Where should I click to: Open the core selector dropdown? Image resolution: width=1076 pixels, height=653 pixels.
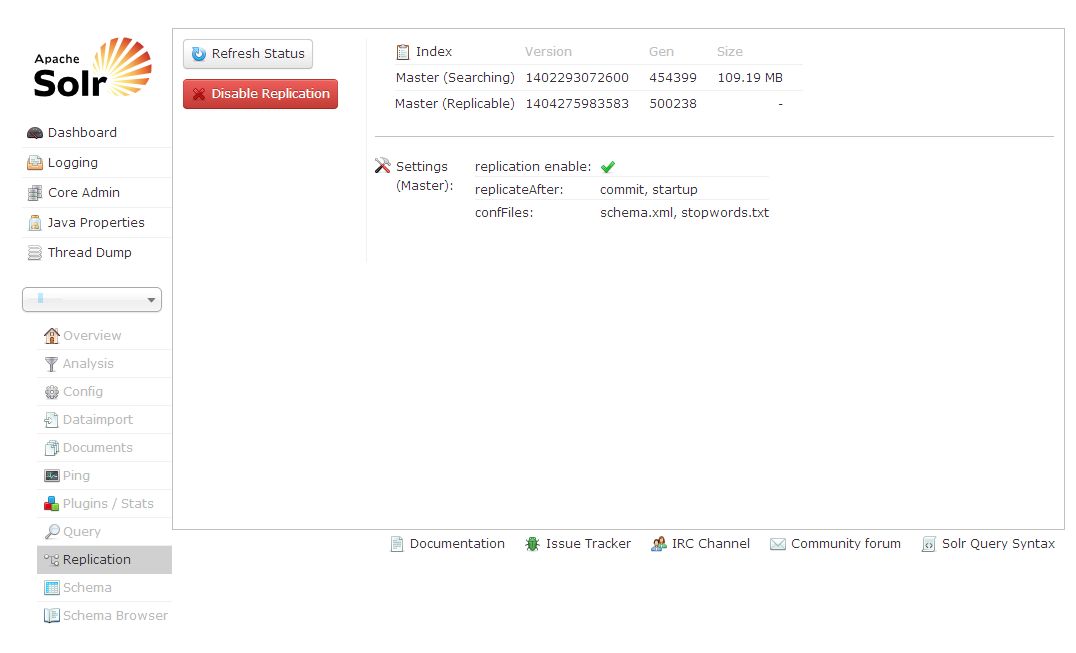click(x=92, y=299)
